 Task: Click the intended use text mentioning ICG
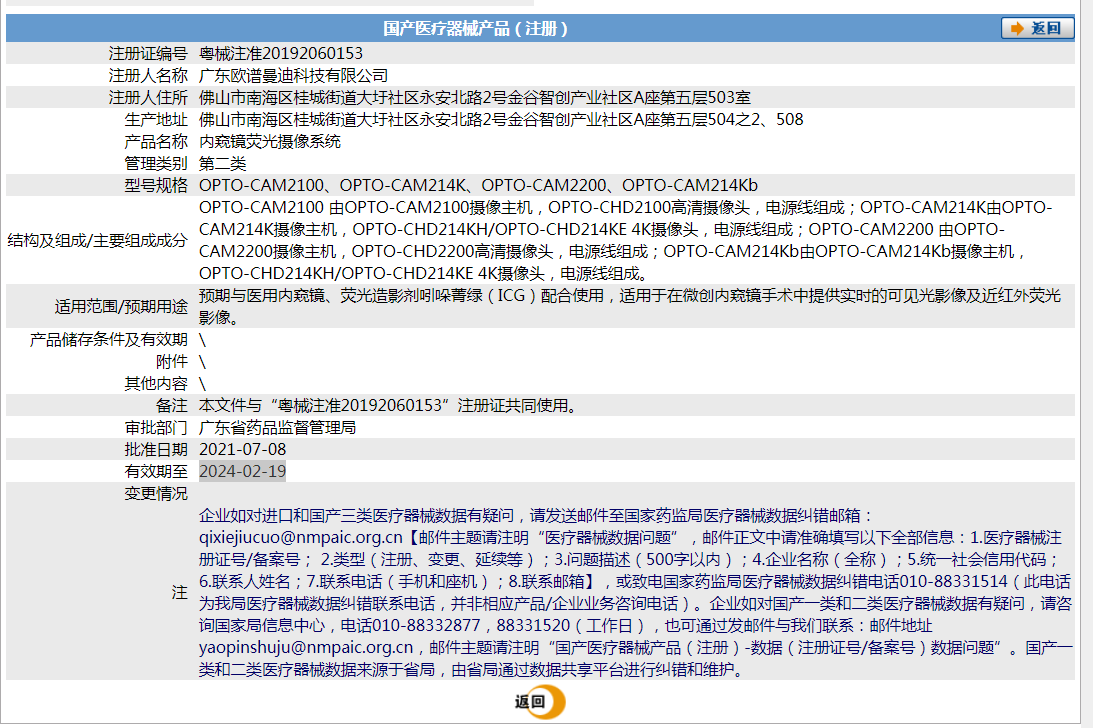click(629, 306)
